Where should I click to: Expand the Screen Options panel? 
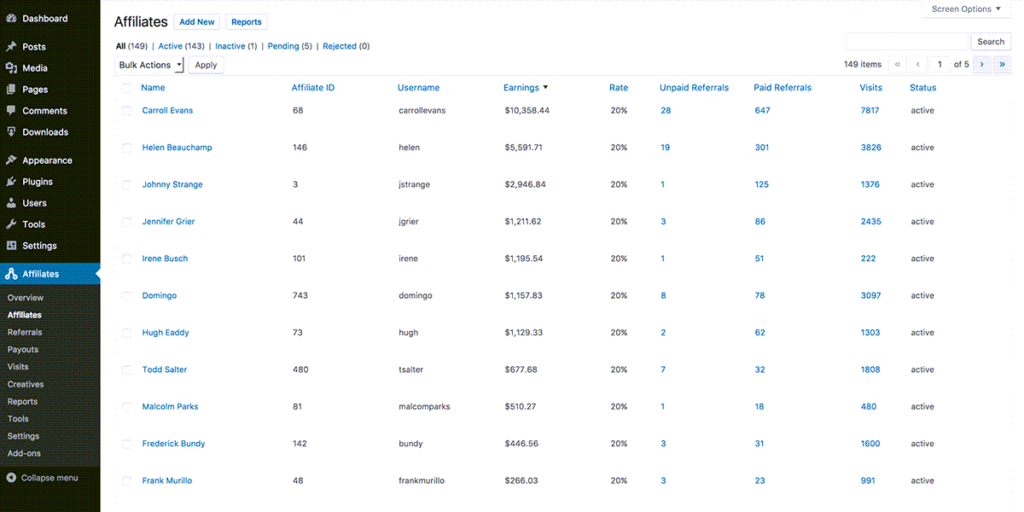(965, 9)
